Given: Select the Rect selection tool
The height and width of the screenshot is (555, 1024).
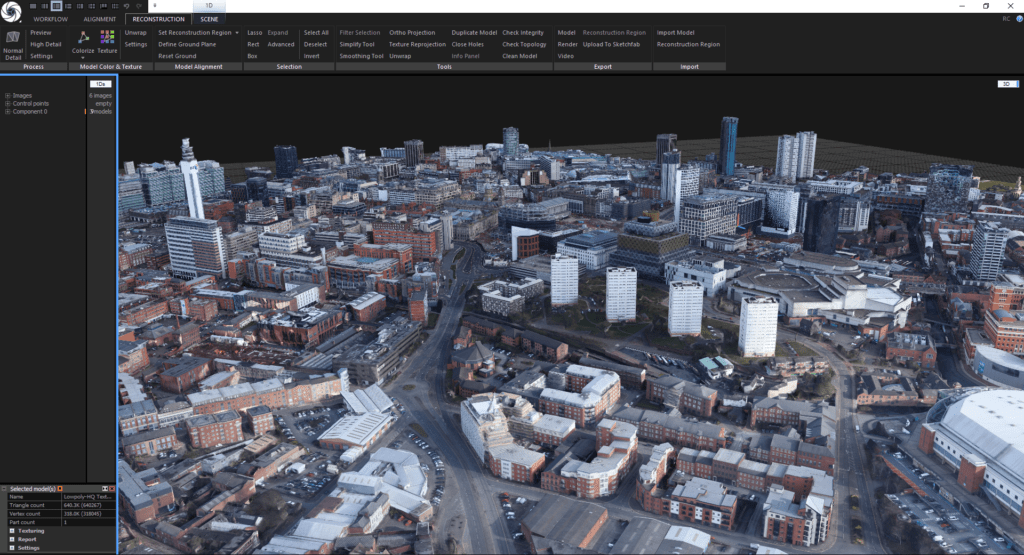Looking at the screenshot, I should point(253,44).
